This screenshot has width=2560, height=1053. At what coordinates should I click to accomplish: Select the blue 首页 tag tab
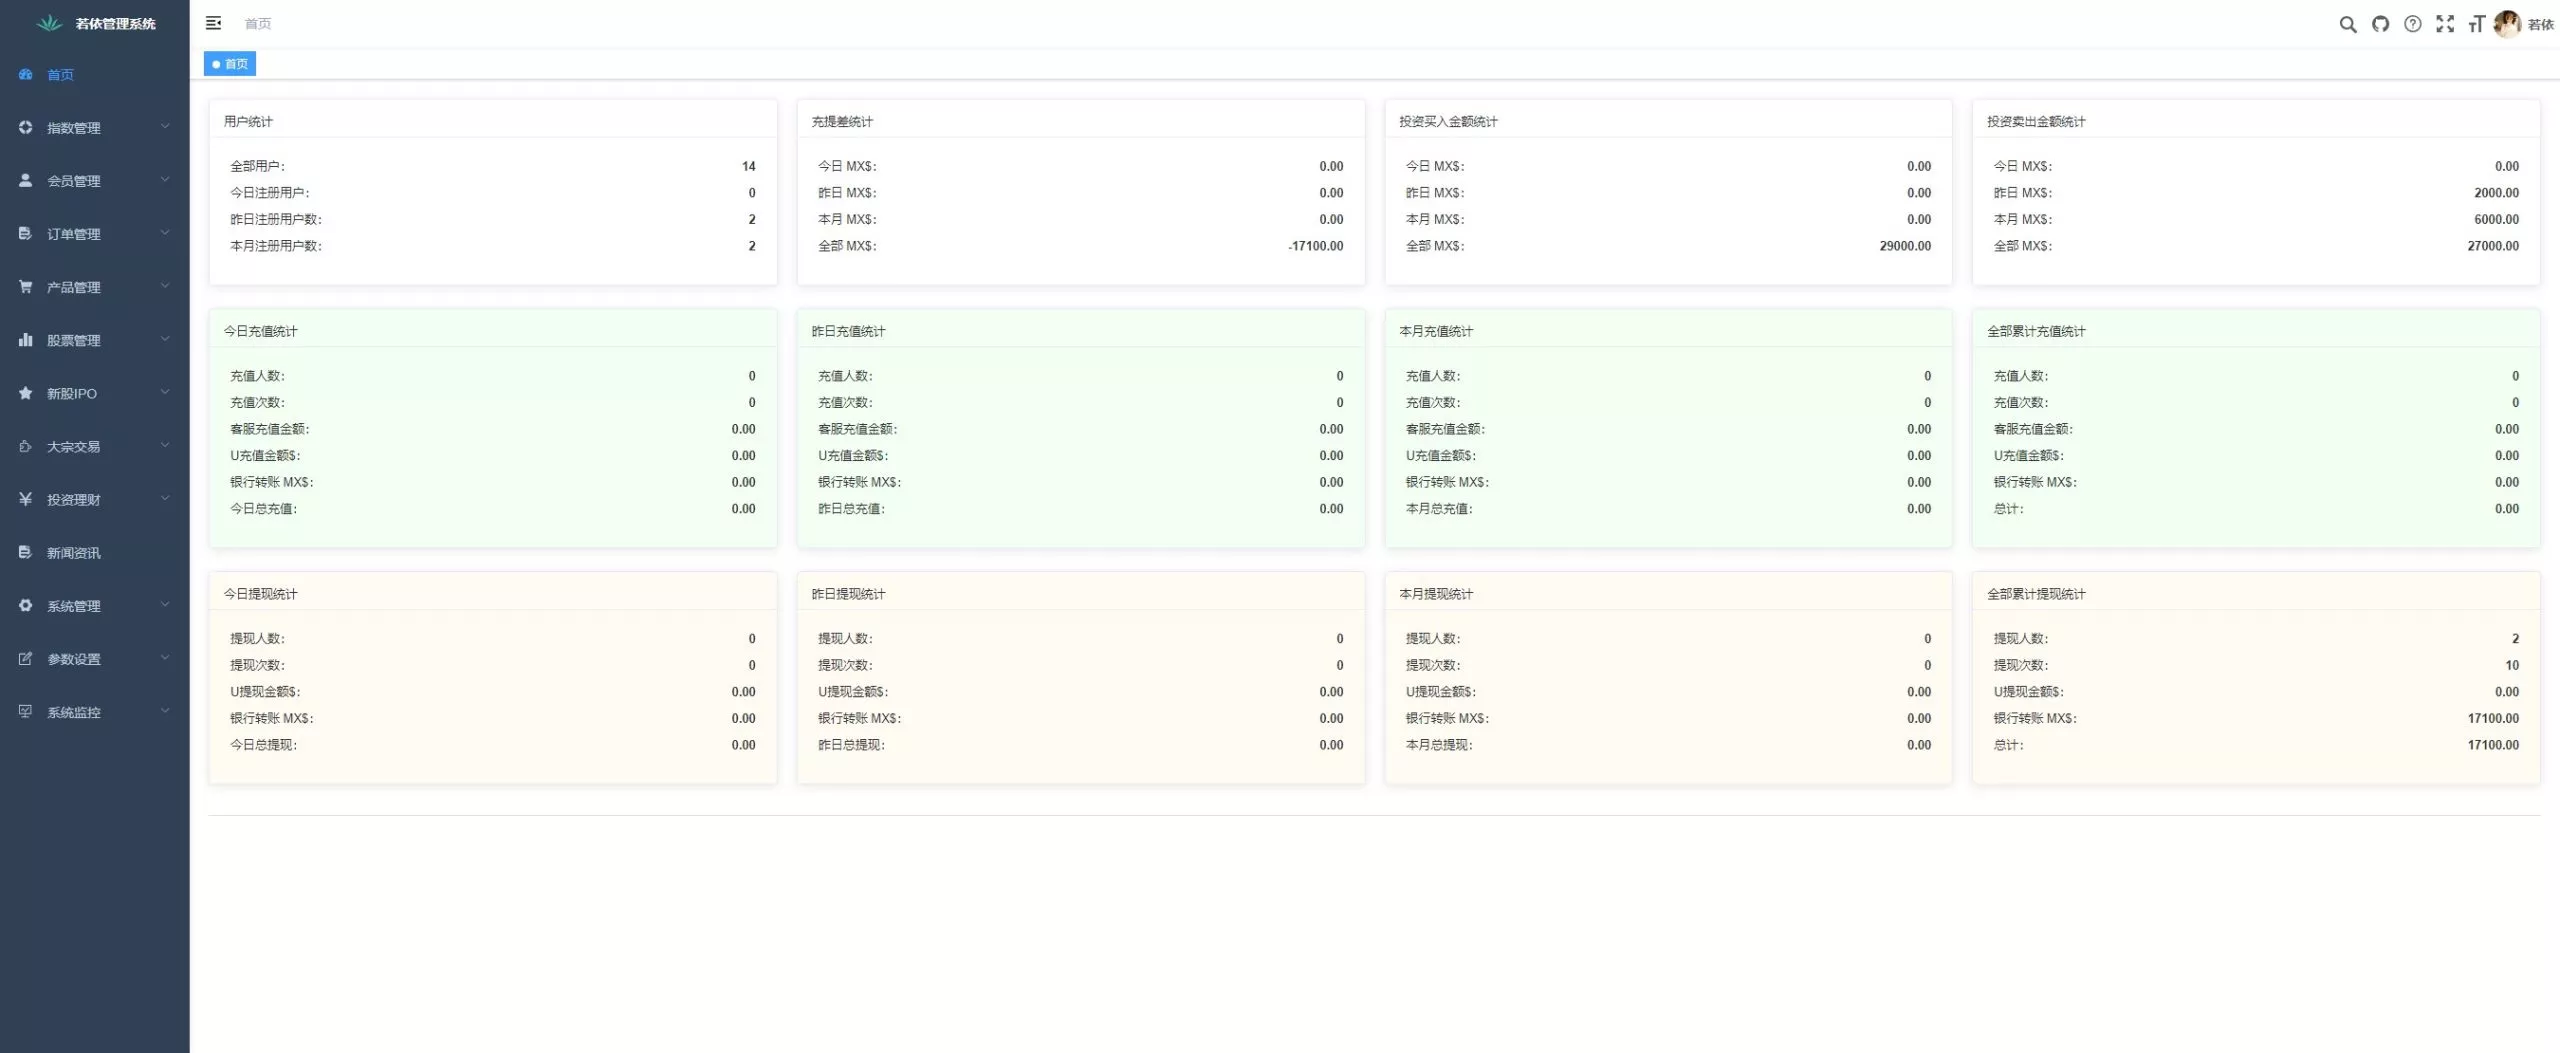tap(230, 64)
